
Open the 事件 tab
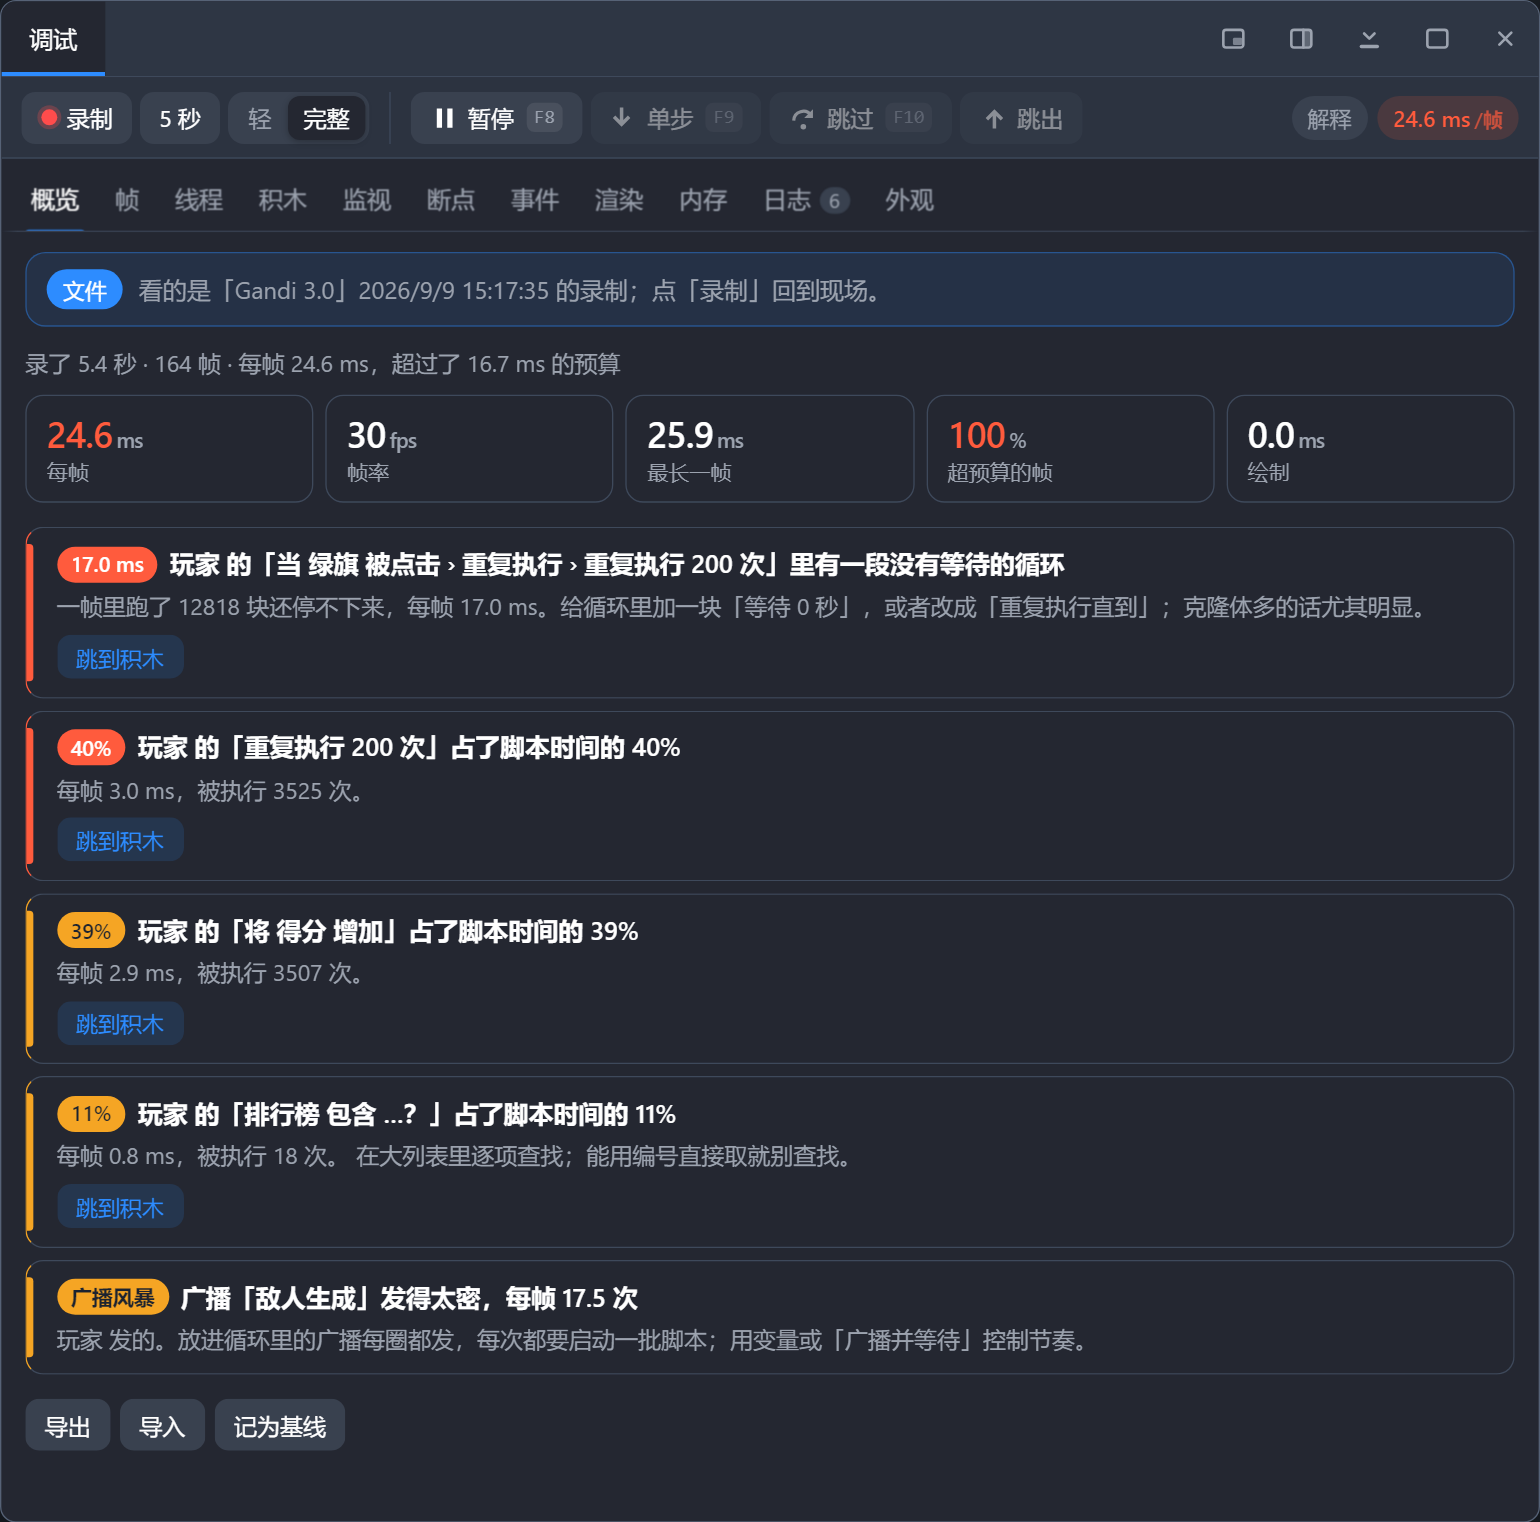click(535, 200)
